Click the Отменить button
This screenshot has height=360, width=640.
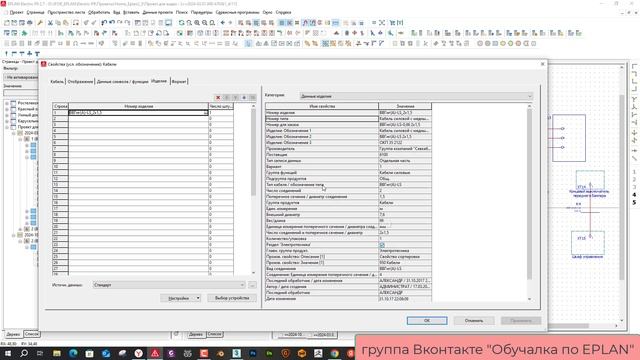tap(474, 321)
